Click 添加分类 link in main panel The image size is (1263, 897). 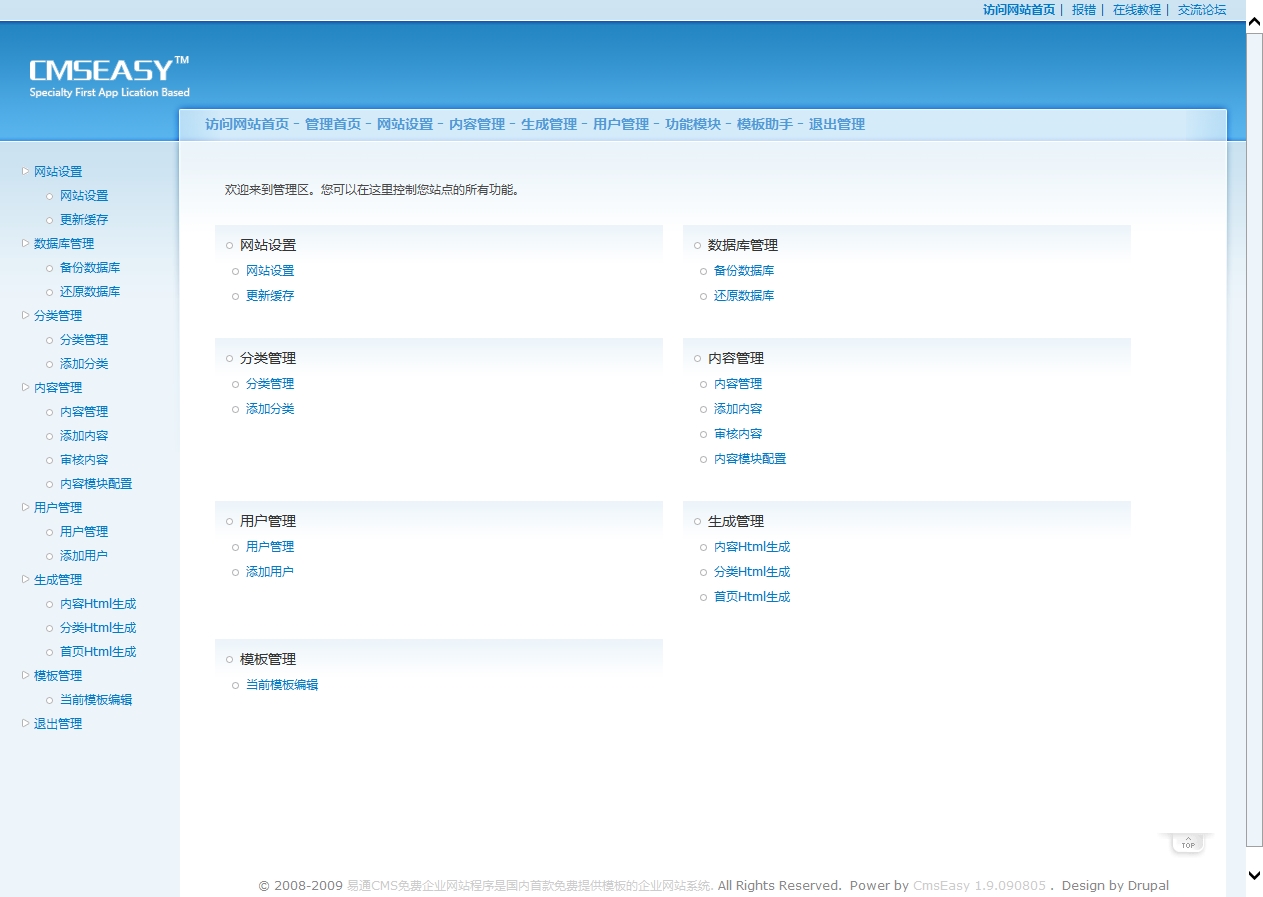270,408
